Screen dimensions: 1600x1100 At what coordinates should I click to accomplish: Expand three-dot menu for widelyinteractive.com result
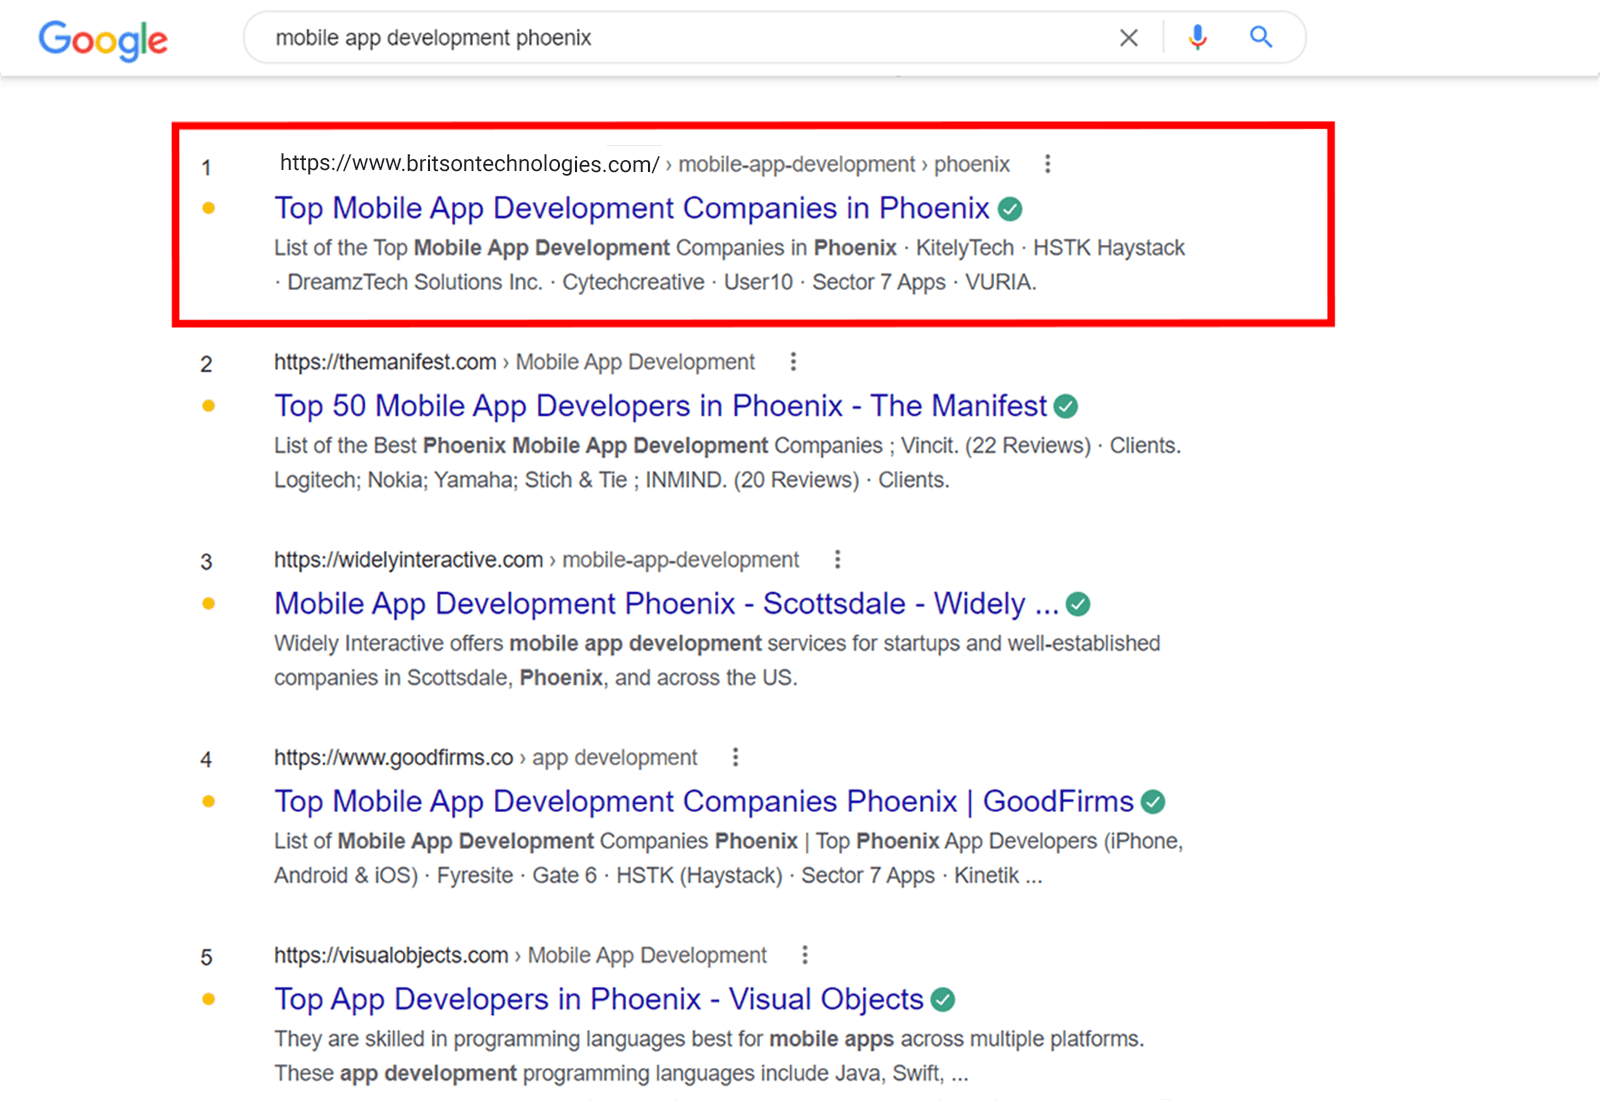point(837,560)
